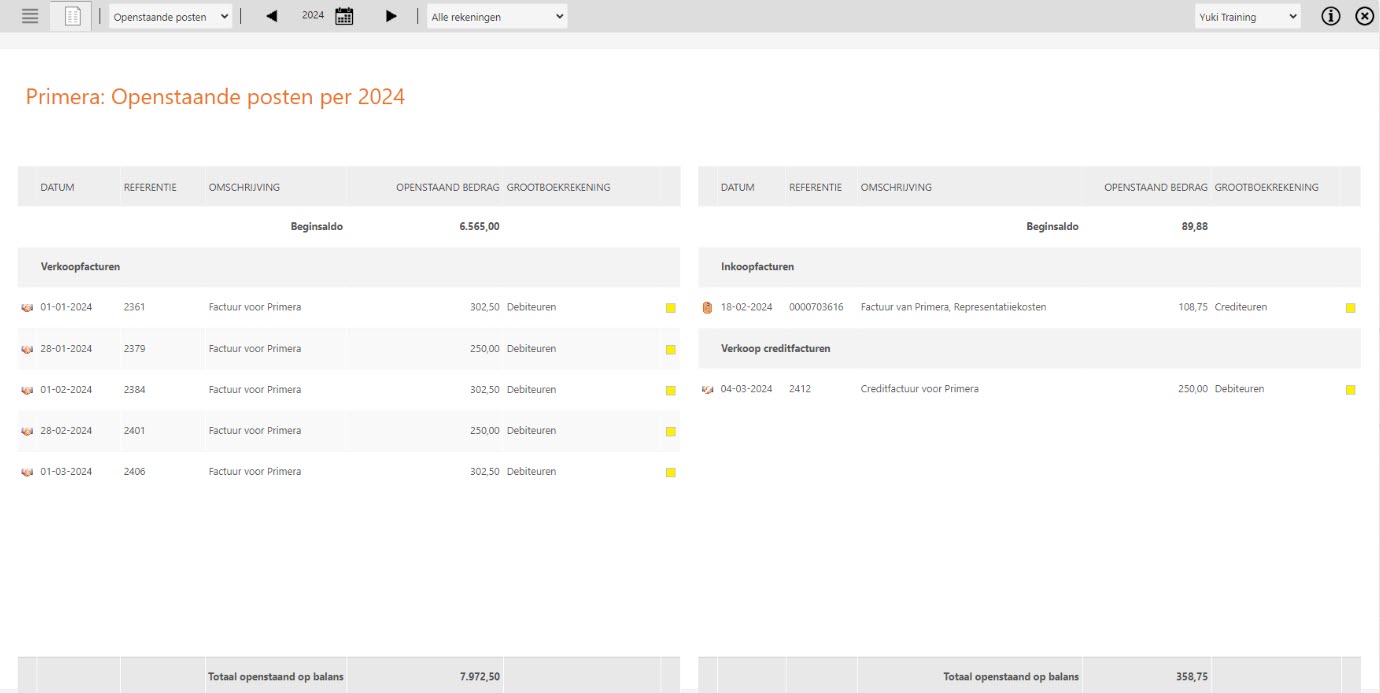This screenshot has height=693, width=1380.
Task: Sort right table by GROOTBOEKREKENING header
Action: tap(1266, 187)
